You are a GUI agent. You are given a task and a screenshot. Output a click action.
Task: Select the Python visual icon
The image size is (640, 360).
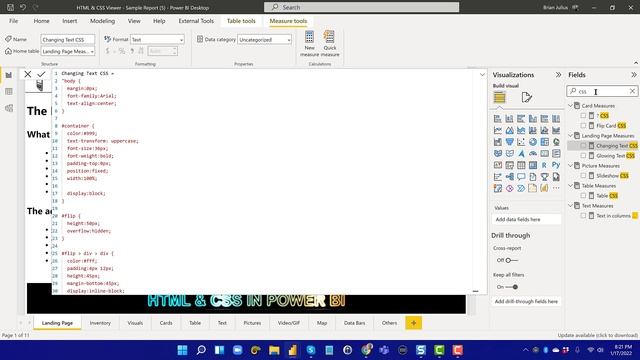tap(556, 165)
